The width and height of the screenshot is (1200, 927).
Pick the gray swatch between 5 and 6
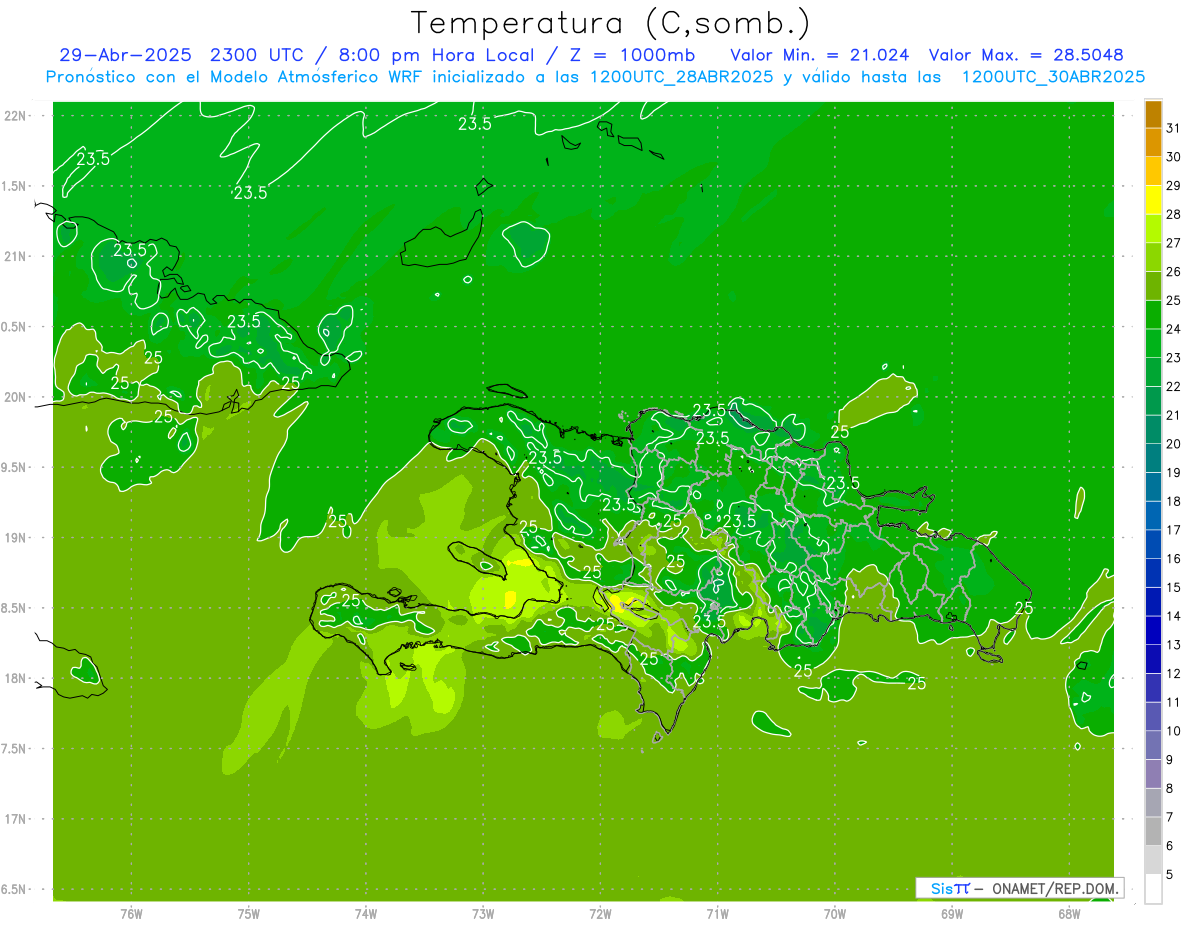1153,860
